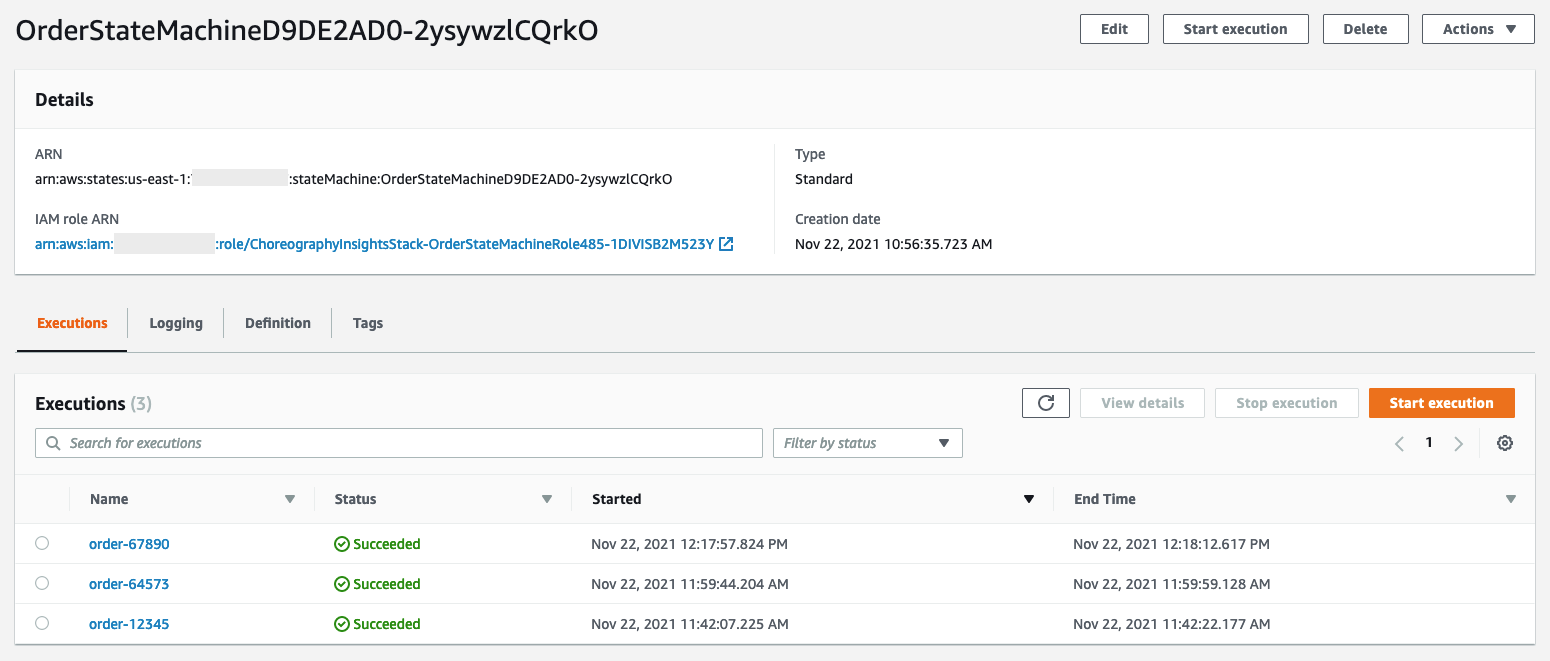
Task: Open the Actions dropdown menu
Action: pyautogui.click(x=1478, y=28)
